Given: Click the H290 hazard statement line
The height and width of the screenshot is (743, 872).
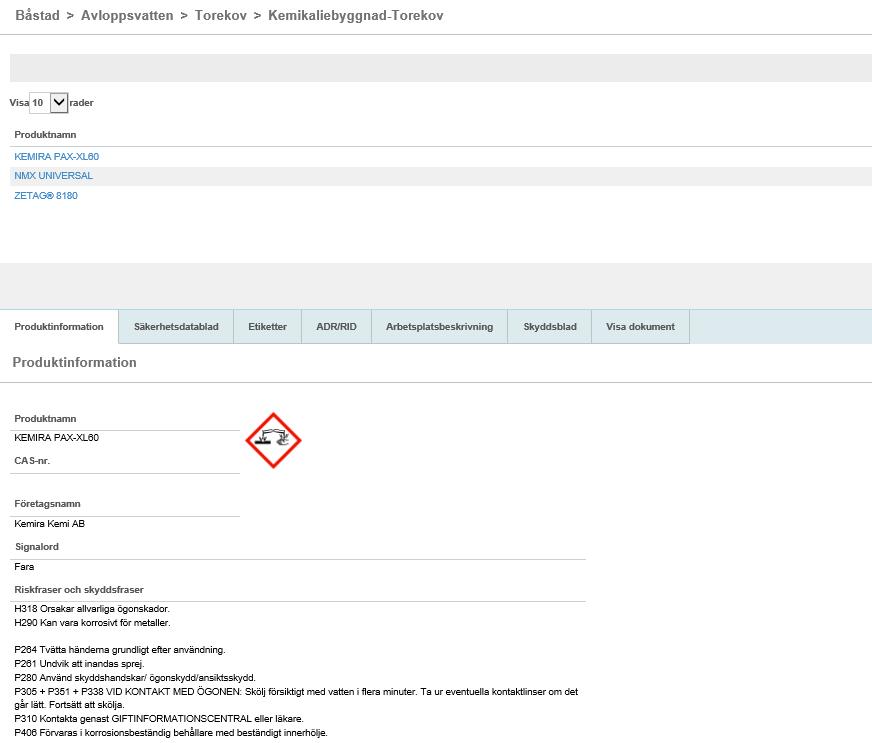Looking at the screenshot, I should click(92, 623).
